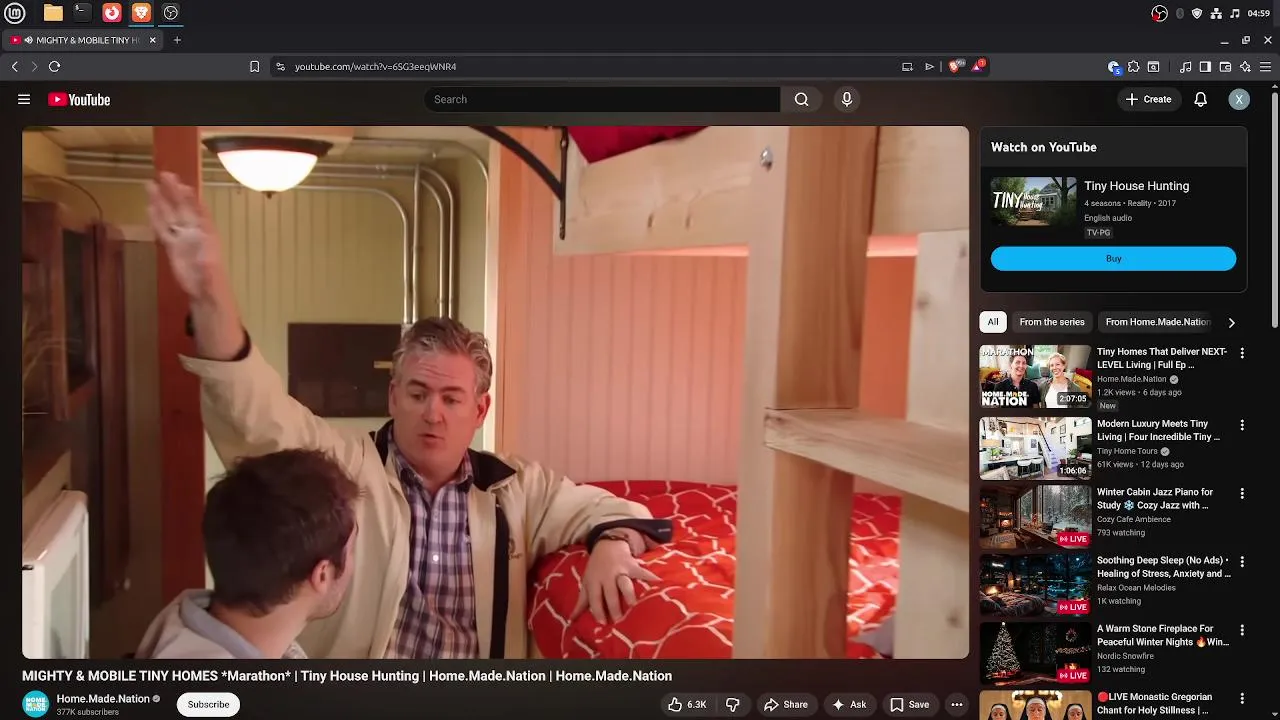Switch to OBS Studio in taskbar
The width and height of the screenshot is (1280, 720).
pyautogui.click(x=170, y=13)
